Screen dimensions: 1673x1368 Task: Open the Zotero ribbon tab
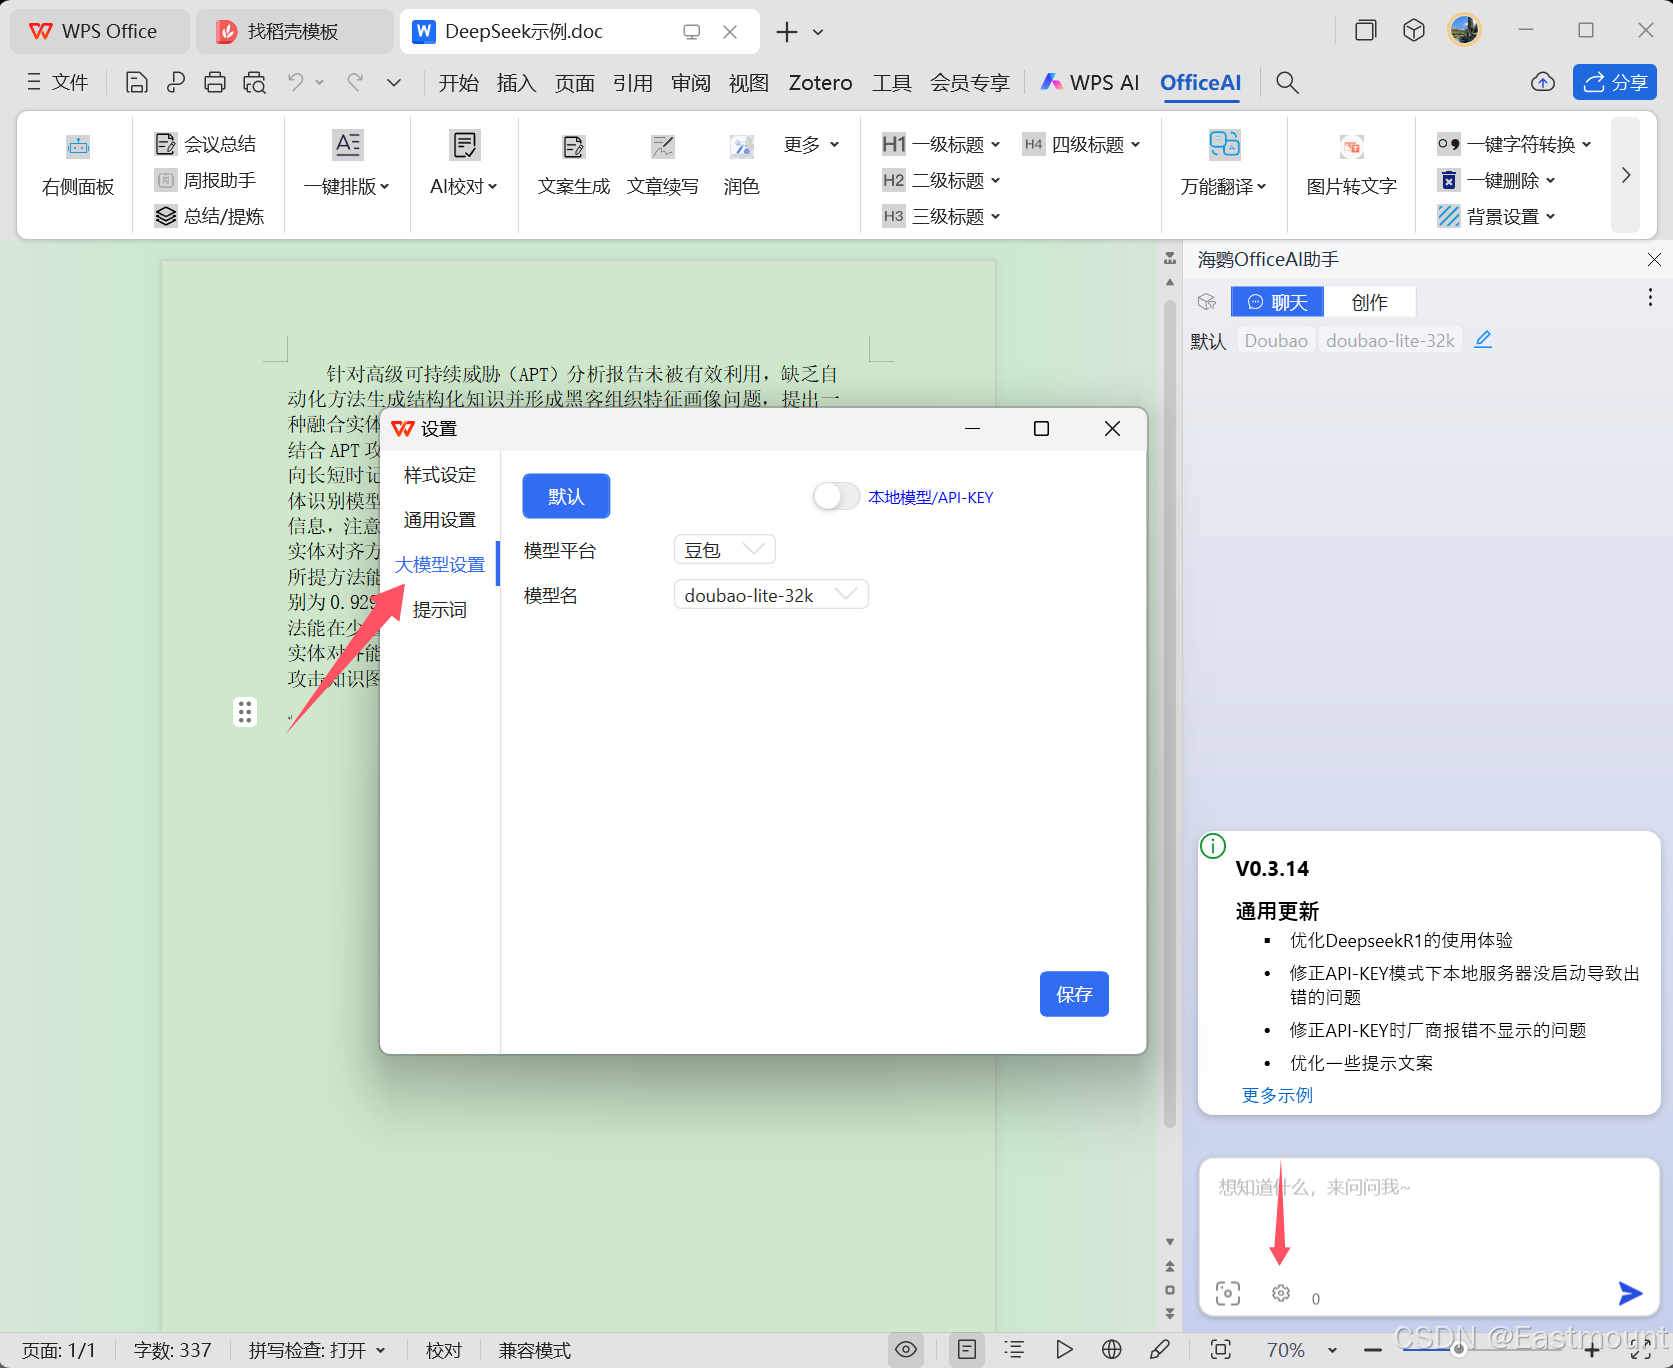[820, 83]
